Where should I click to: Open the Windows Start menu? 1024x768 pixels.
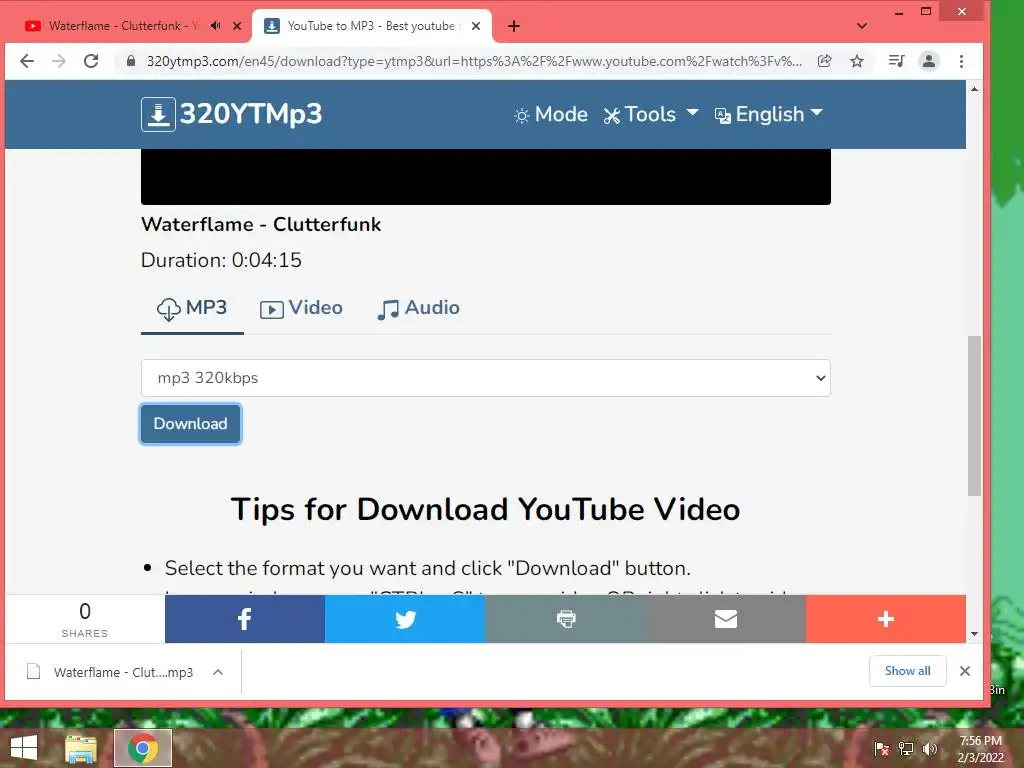coord(24,748)
